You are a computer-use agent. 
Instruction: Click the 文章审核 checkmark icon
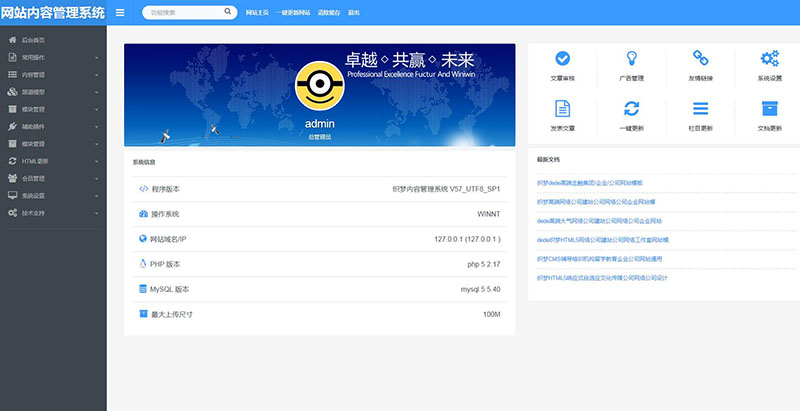[562, 59]
